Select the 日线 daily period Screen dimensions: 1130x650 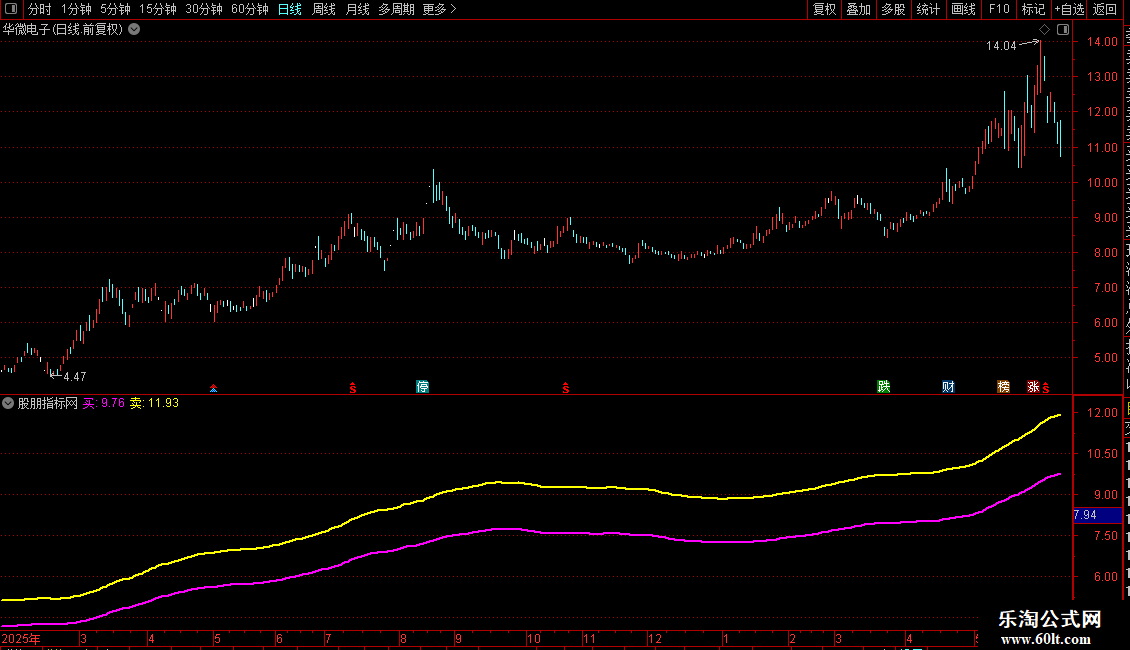(290, 9)
